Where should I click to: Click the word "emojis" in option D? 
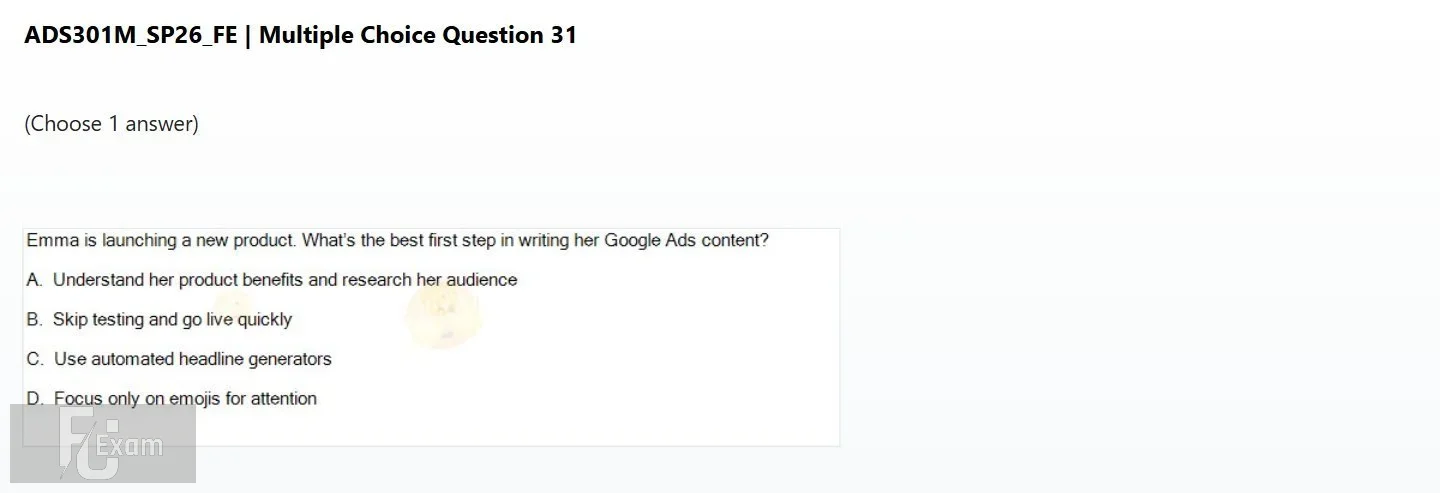[x=195, y=399]
